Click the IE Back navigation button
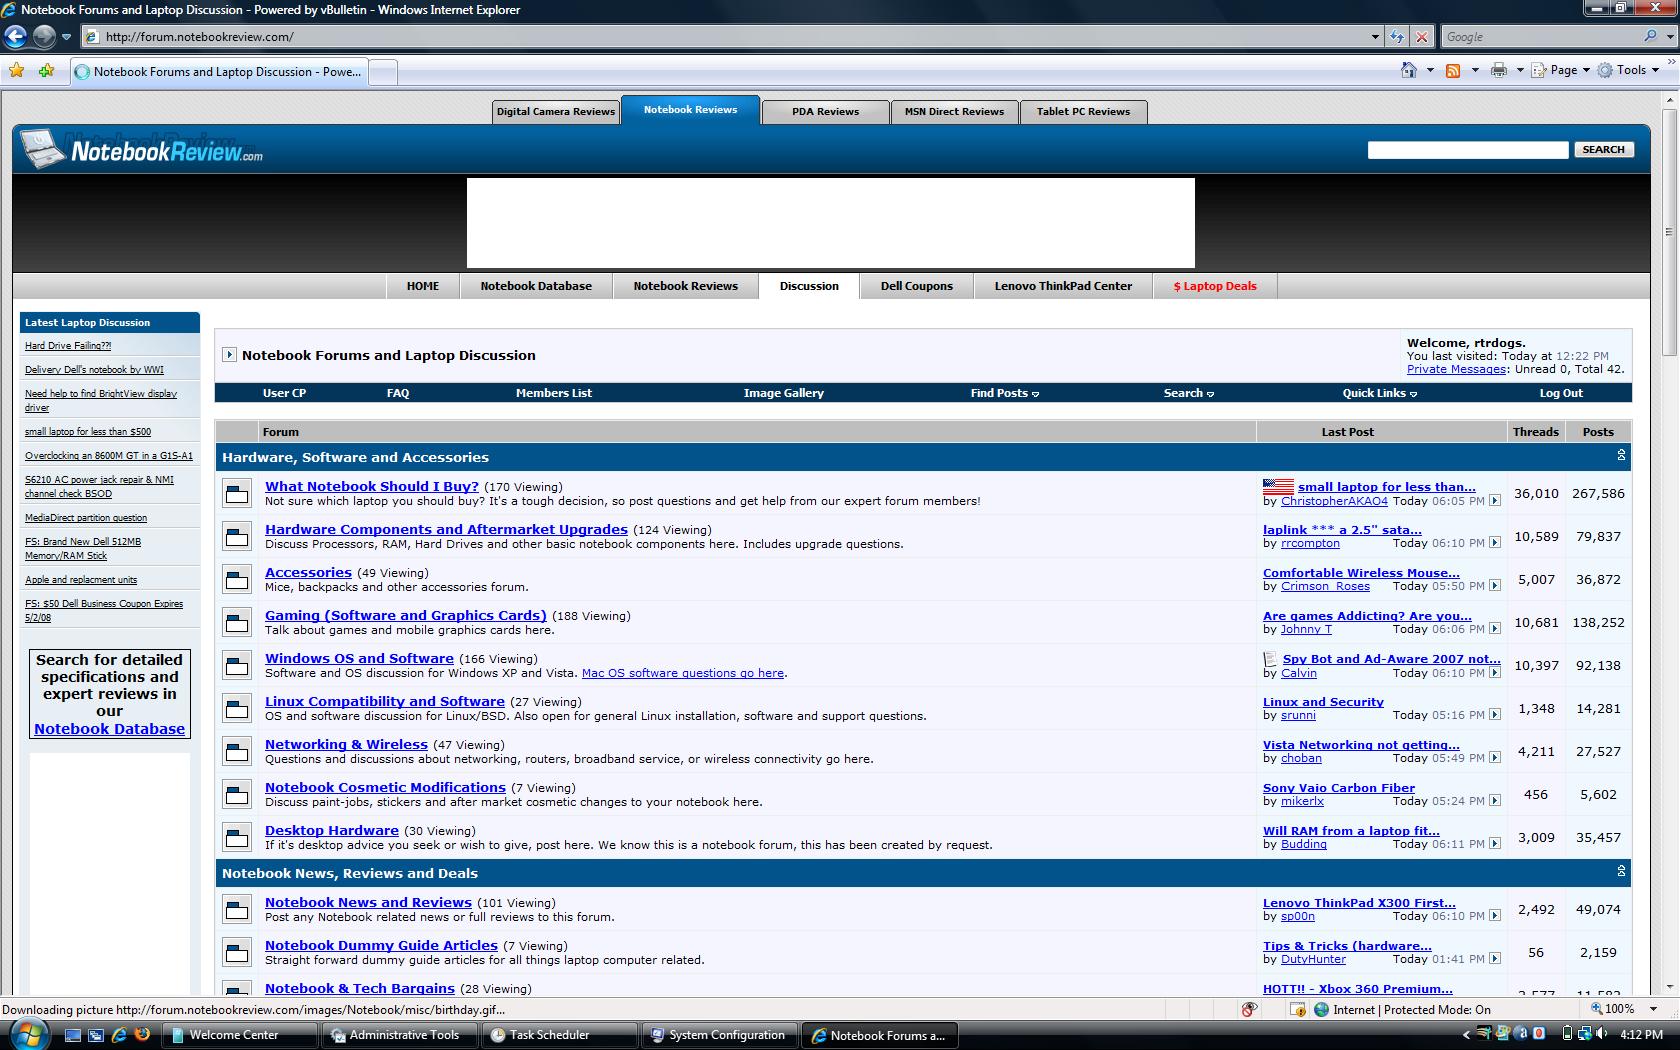 point(16,37)
